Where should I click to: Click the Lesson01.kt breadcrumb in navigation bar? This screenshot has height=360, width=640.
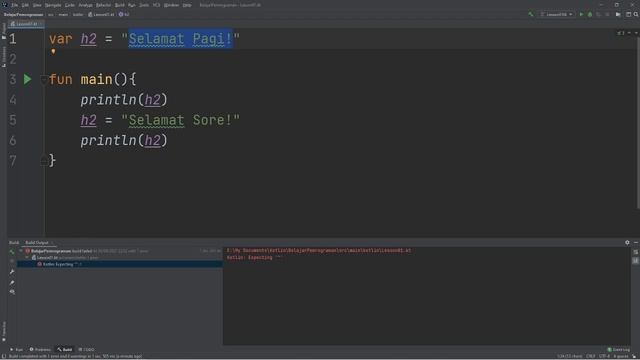[101, 14]
